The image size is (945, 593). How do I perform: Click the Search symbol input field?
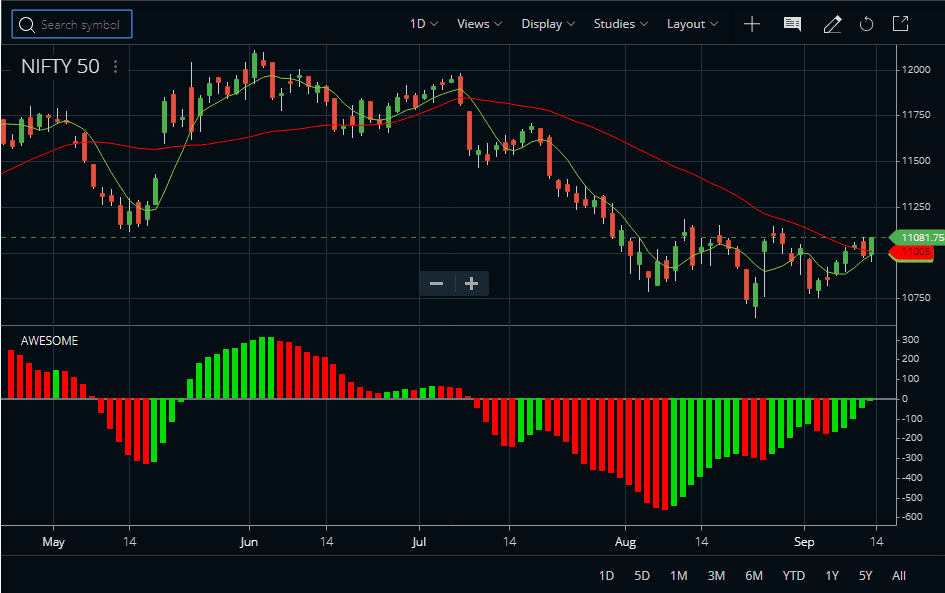[x=72, y=25]
